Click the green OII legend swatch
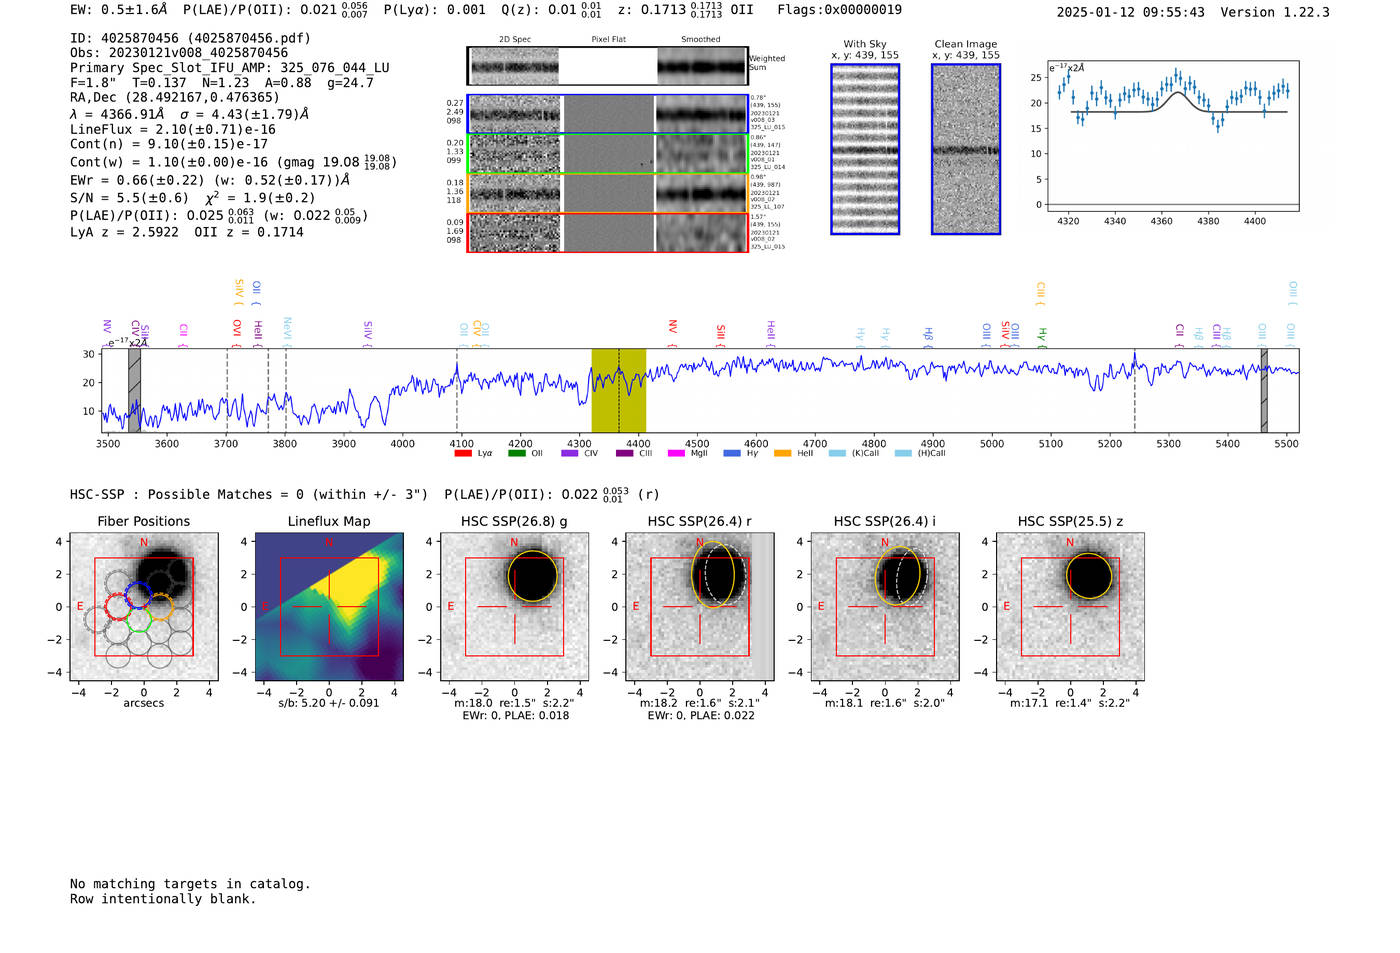This screenshot has width=1400, height=953. (517, 453)
